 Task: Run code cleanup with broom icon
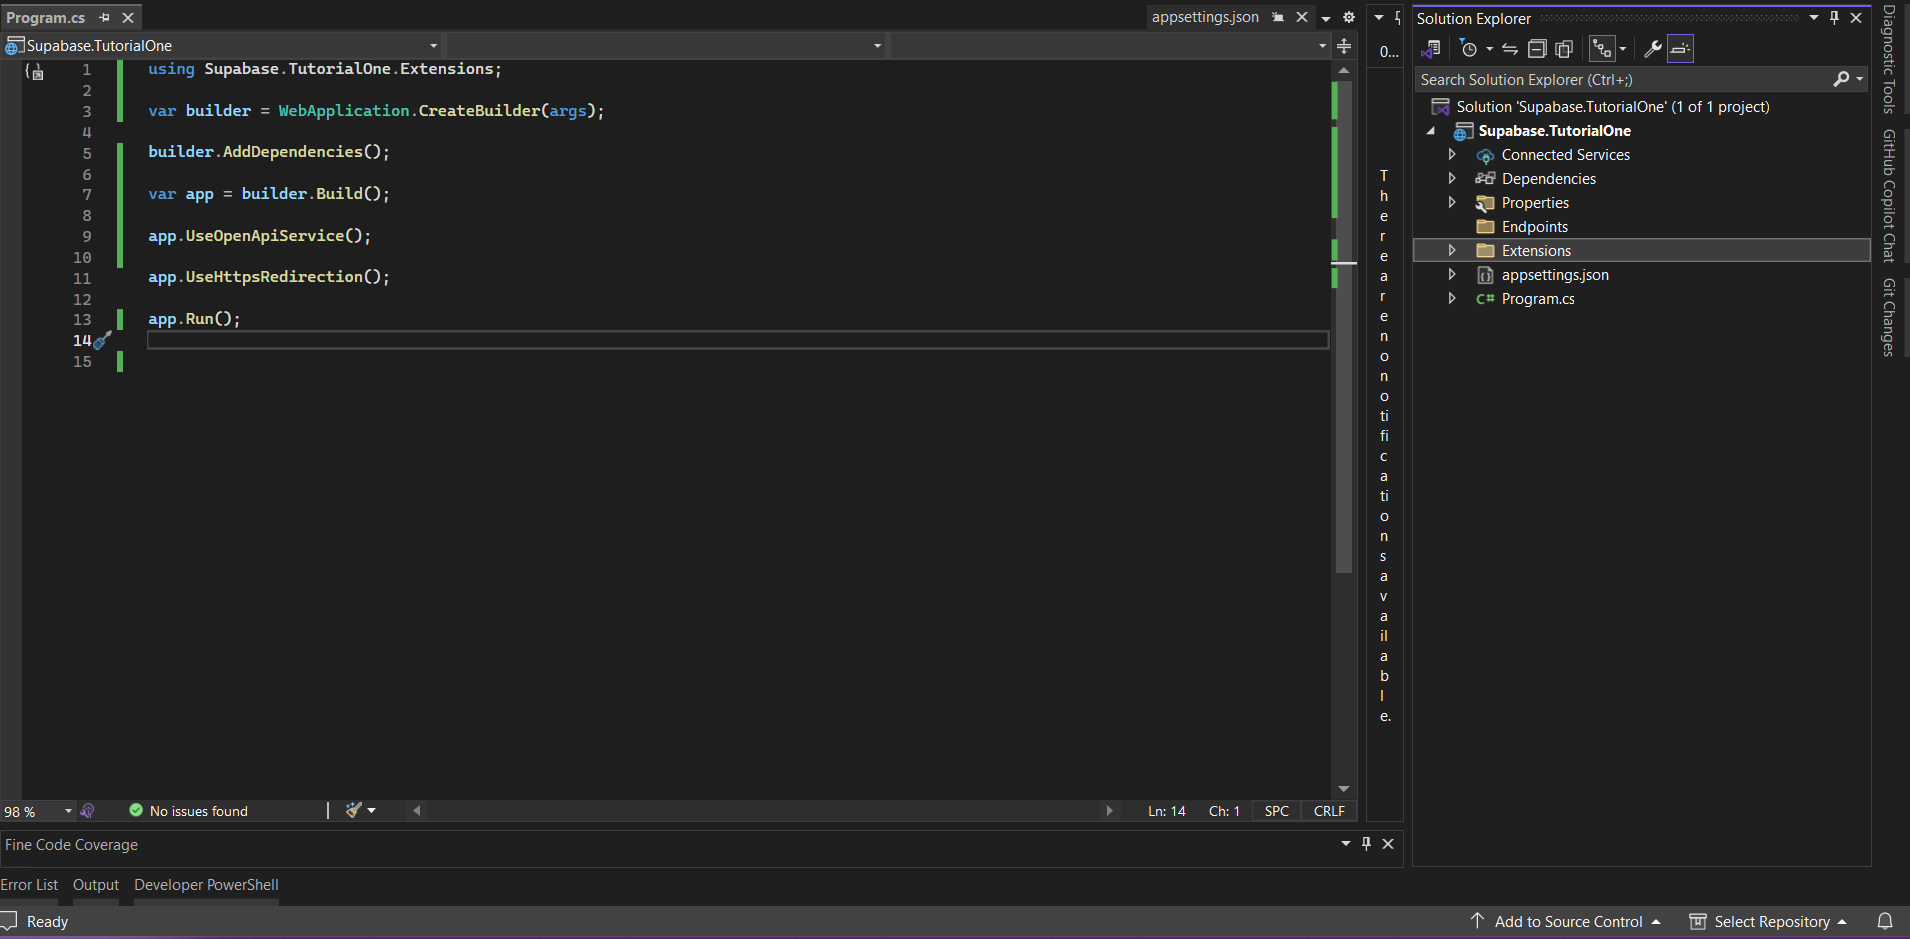tap(353, 811)
